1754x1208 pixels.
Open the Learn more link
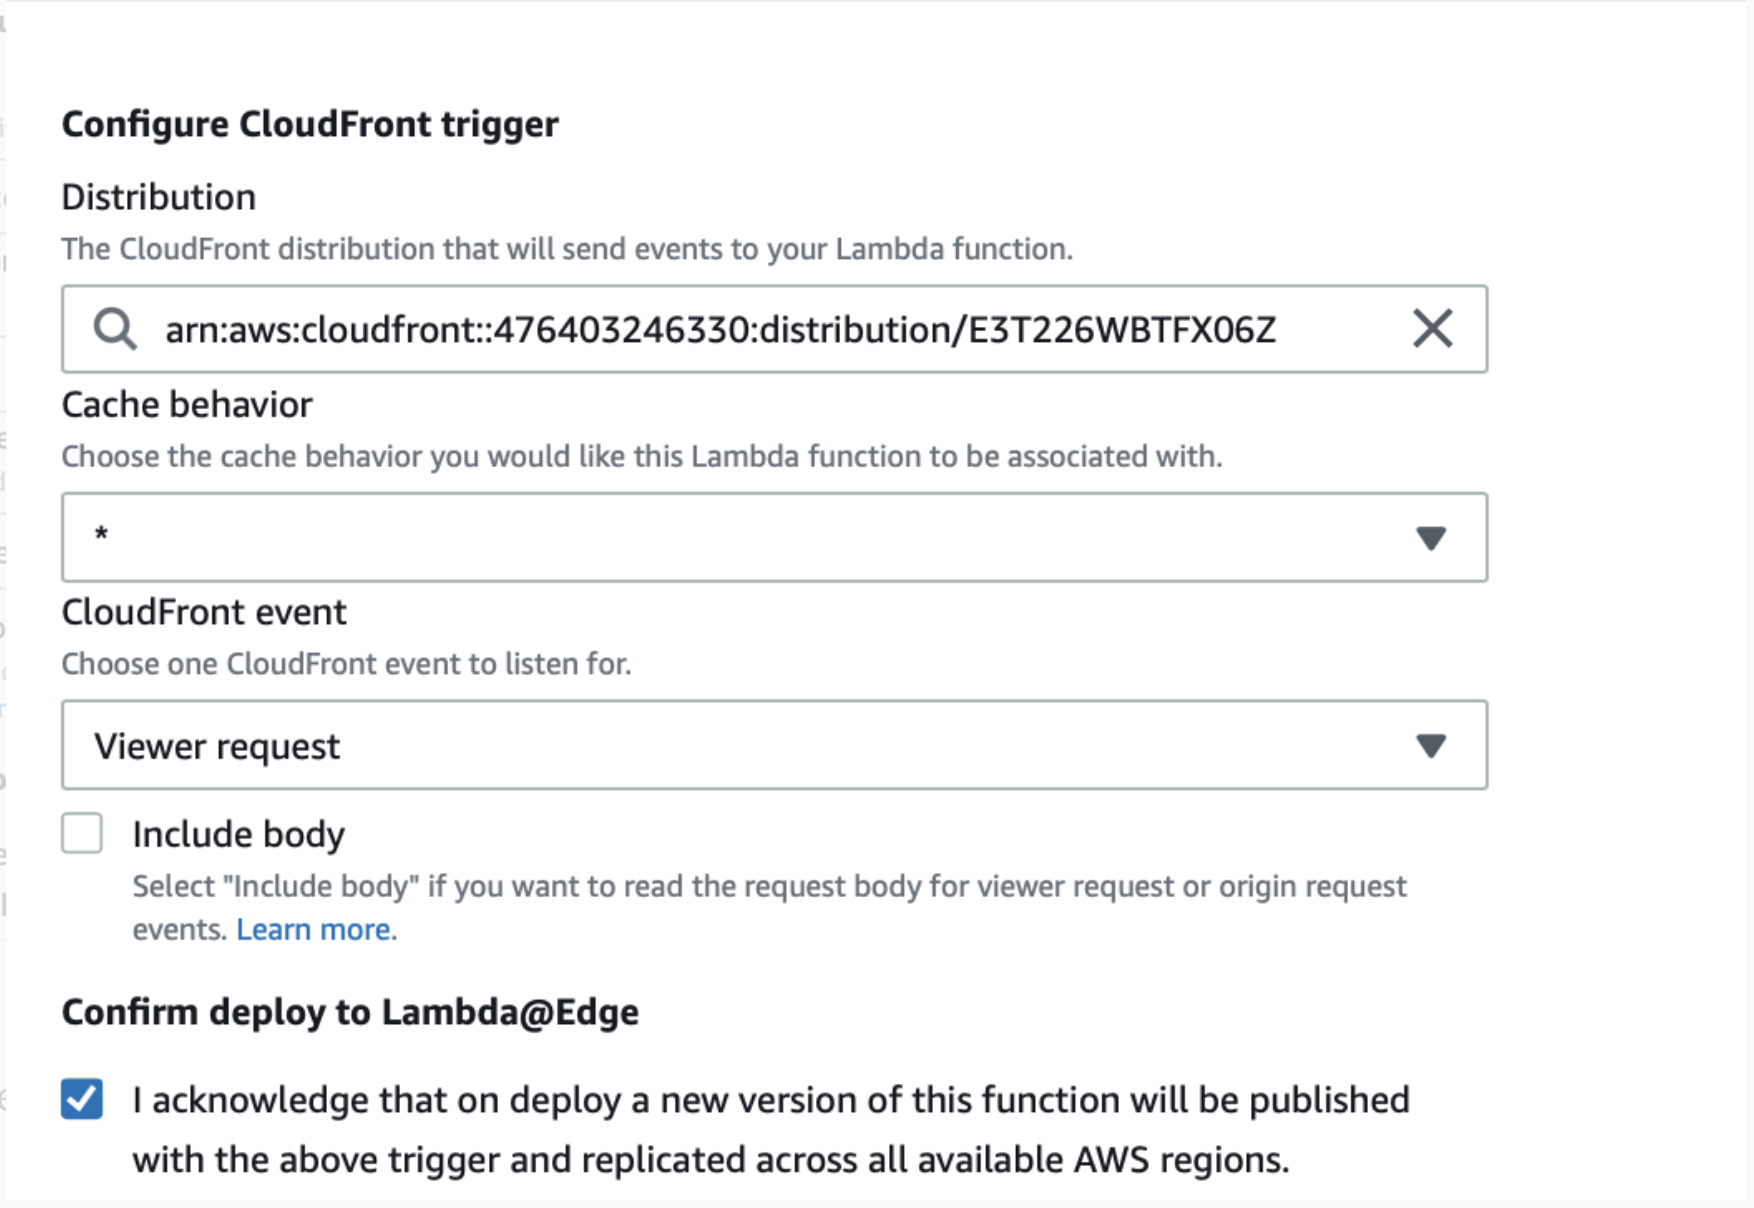coord(313,930)
